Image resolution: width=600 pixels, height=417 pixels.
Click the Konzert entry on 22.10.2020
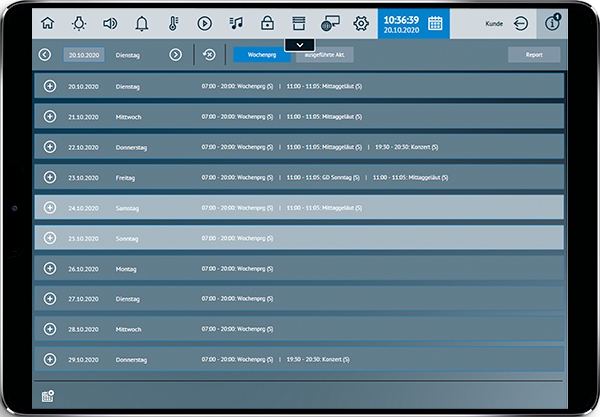[406, 147]
